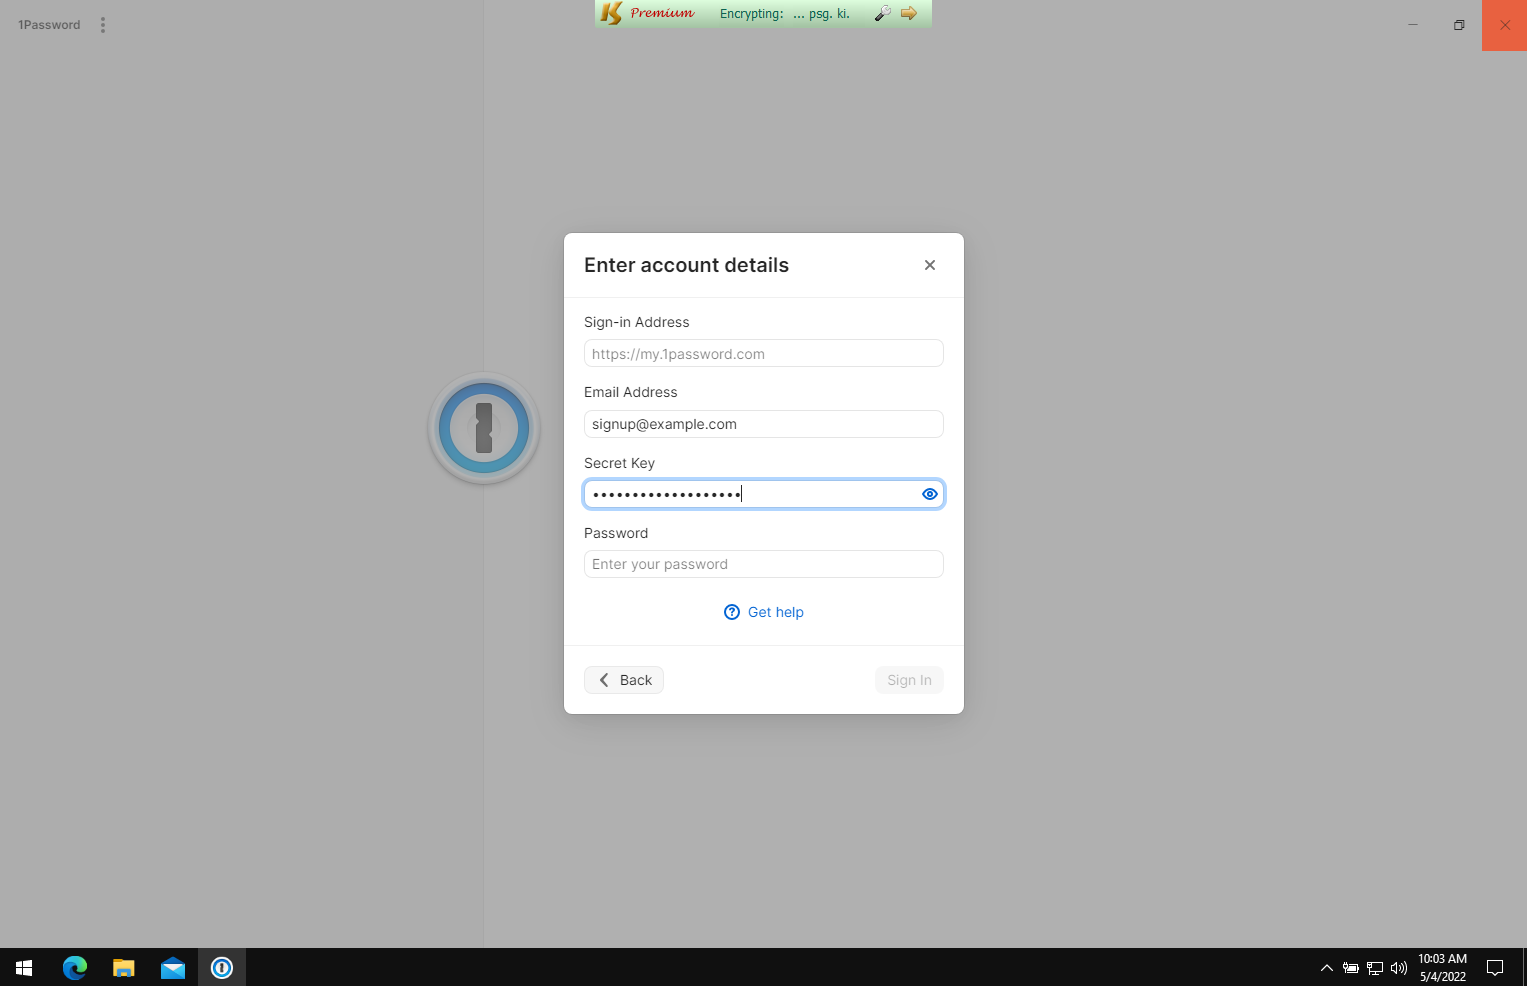Click the 1Password keyhole logo

click(x=484, y=428)
